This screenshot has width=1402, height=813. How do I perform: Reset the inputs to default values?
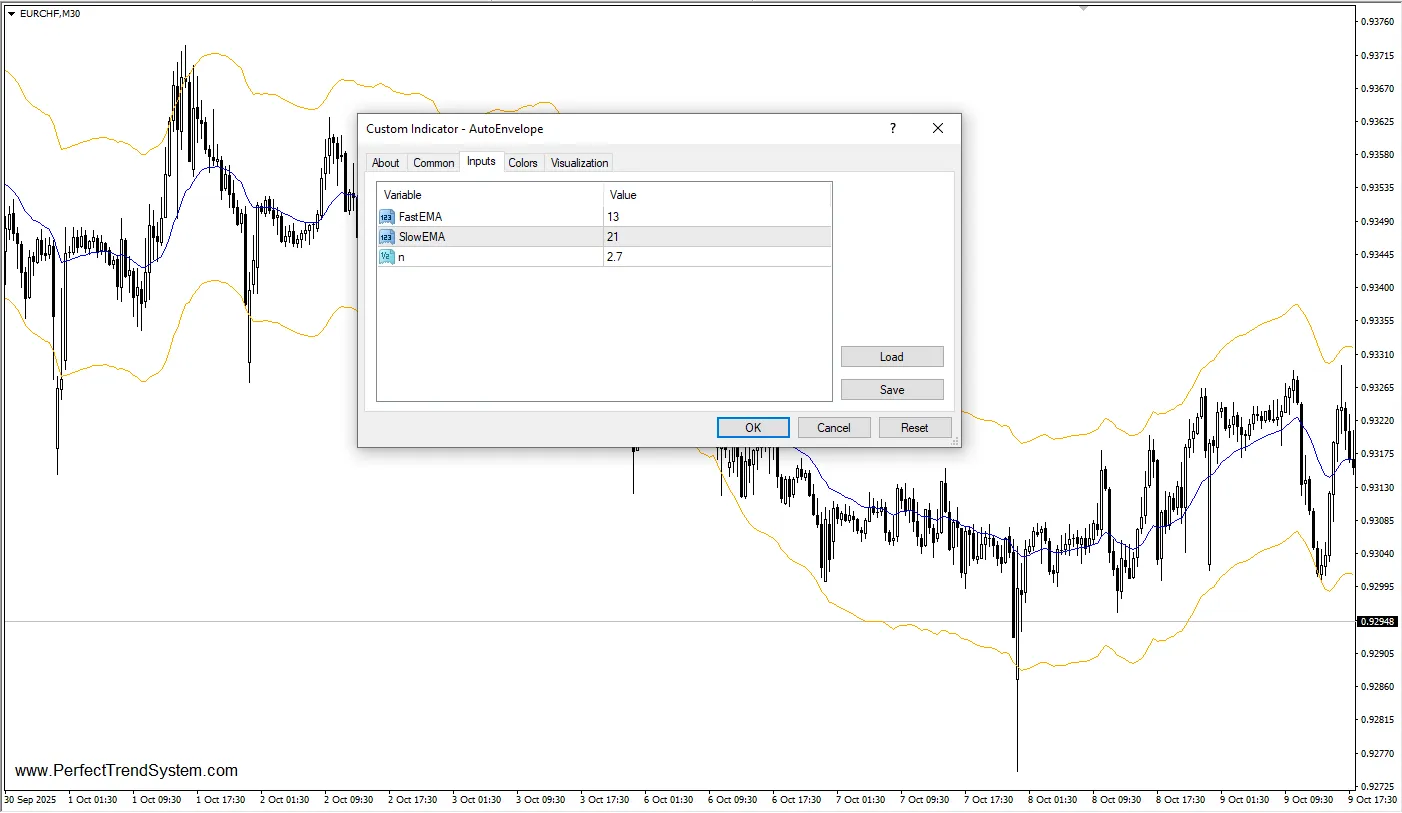tap(914, 428)
